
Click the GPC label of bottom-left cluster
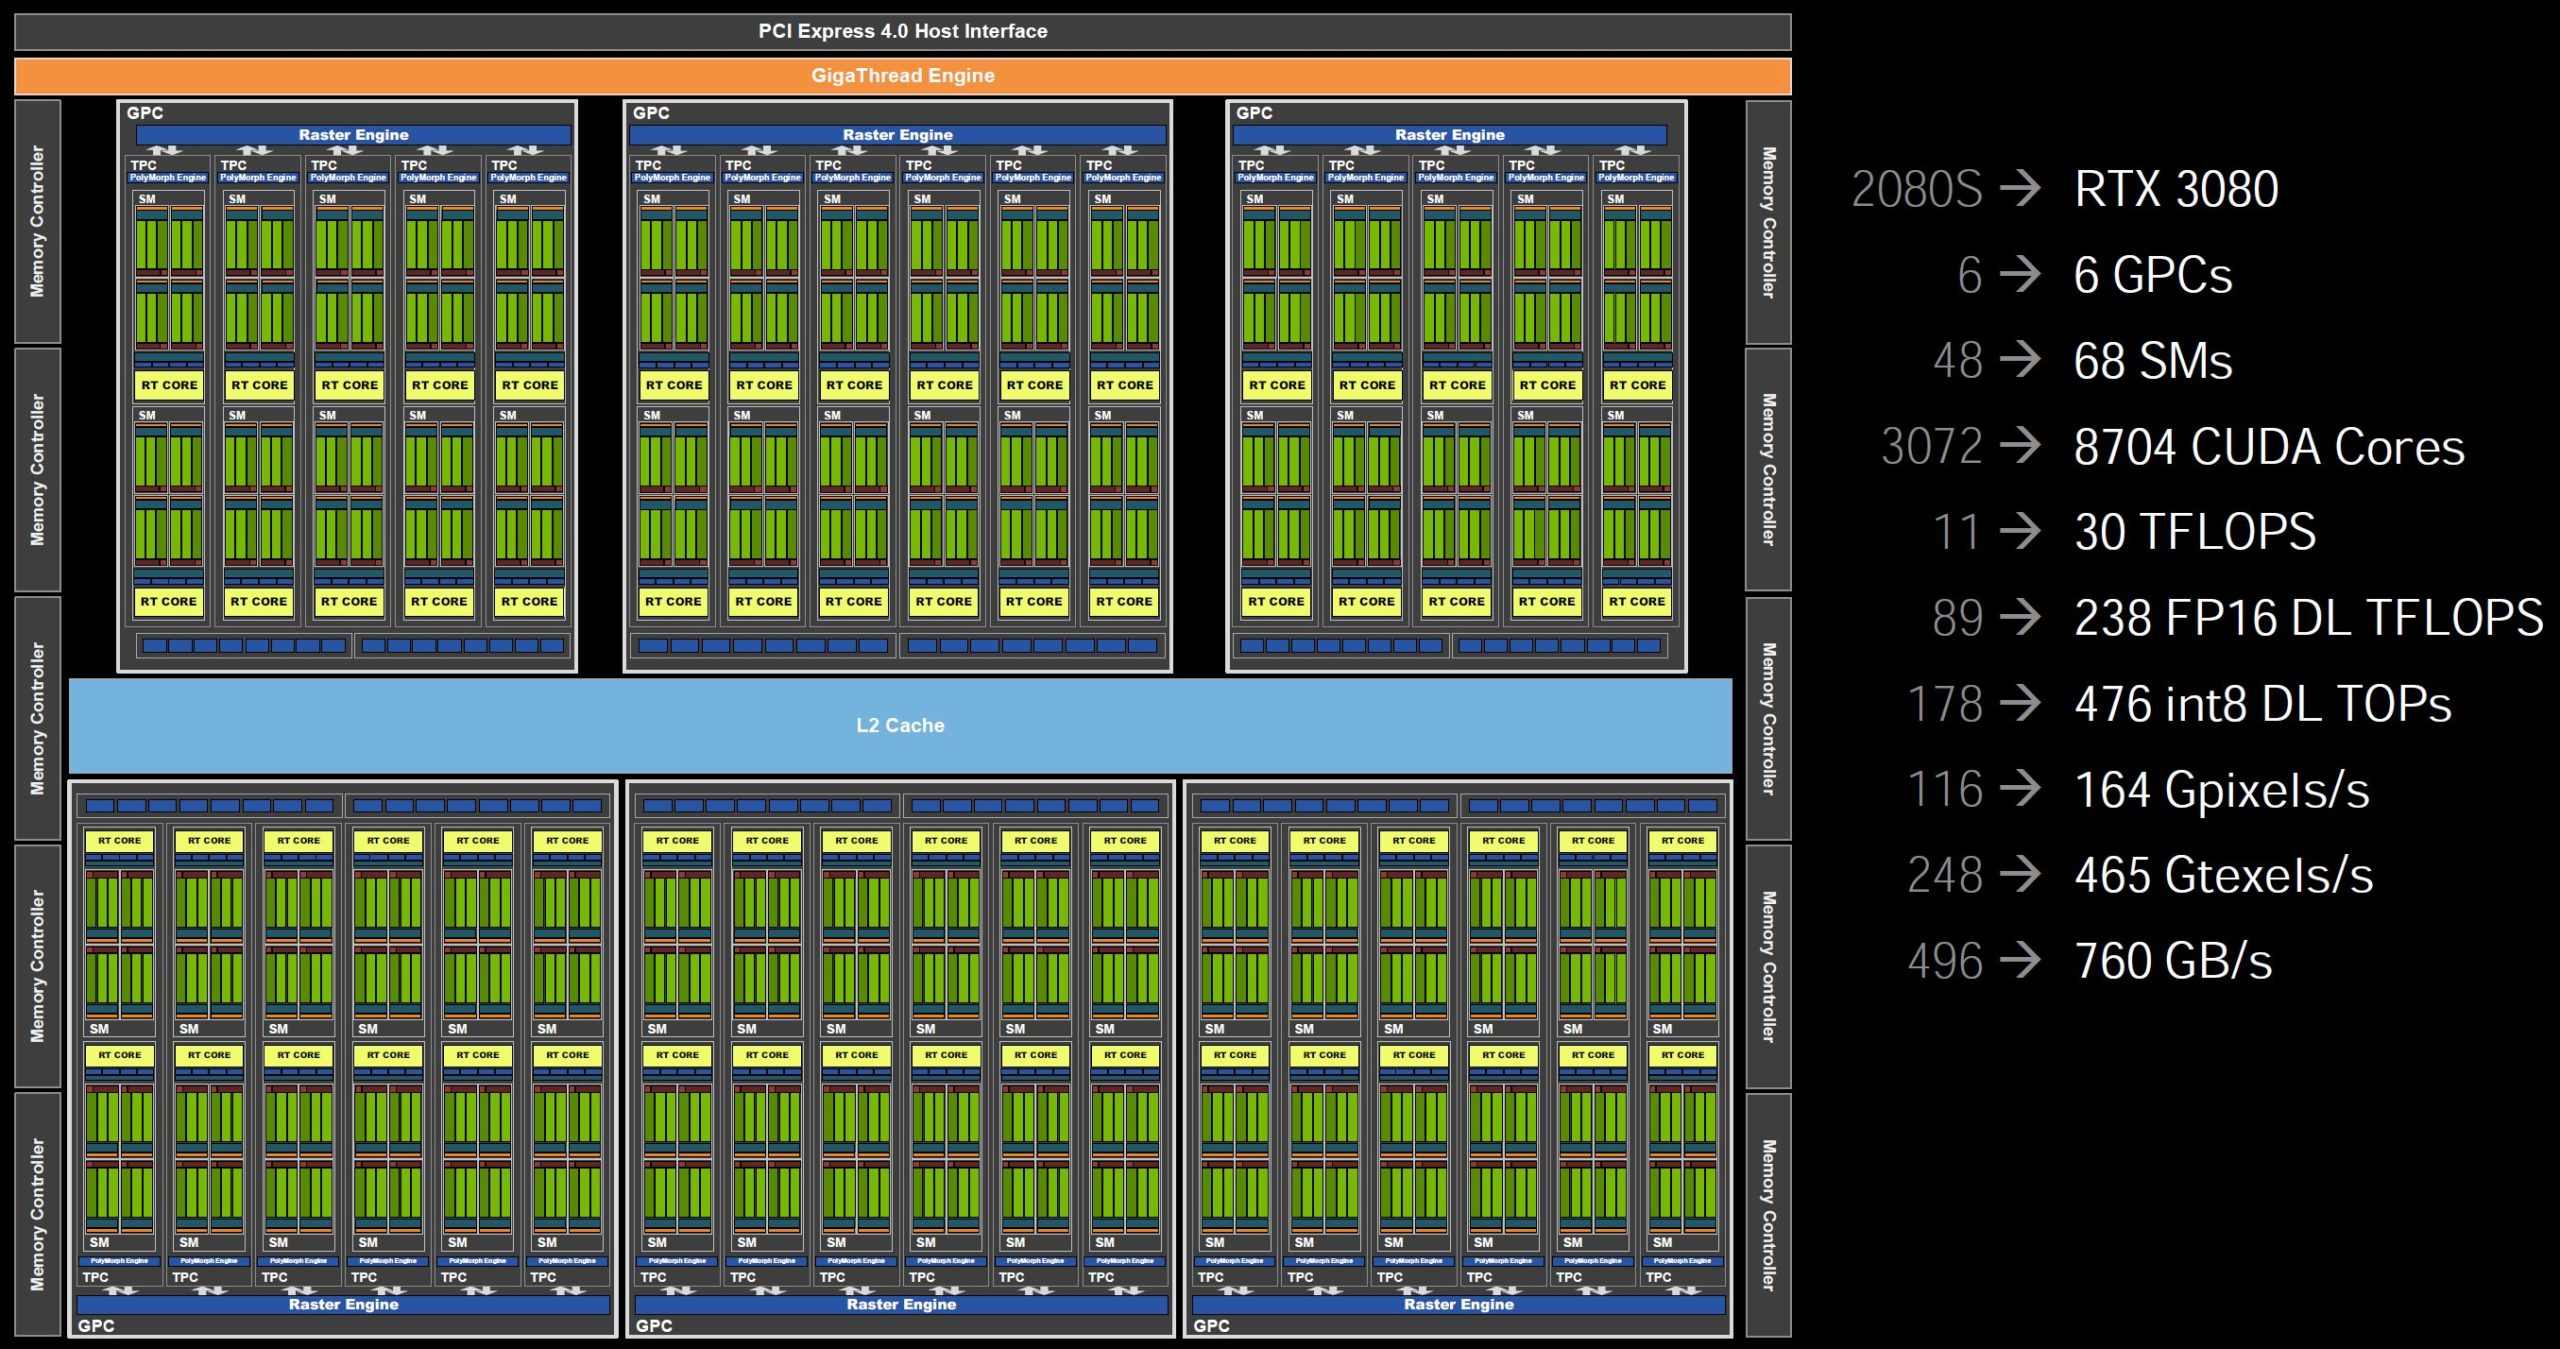point(96,1326)
